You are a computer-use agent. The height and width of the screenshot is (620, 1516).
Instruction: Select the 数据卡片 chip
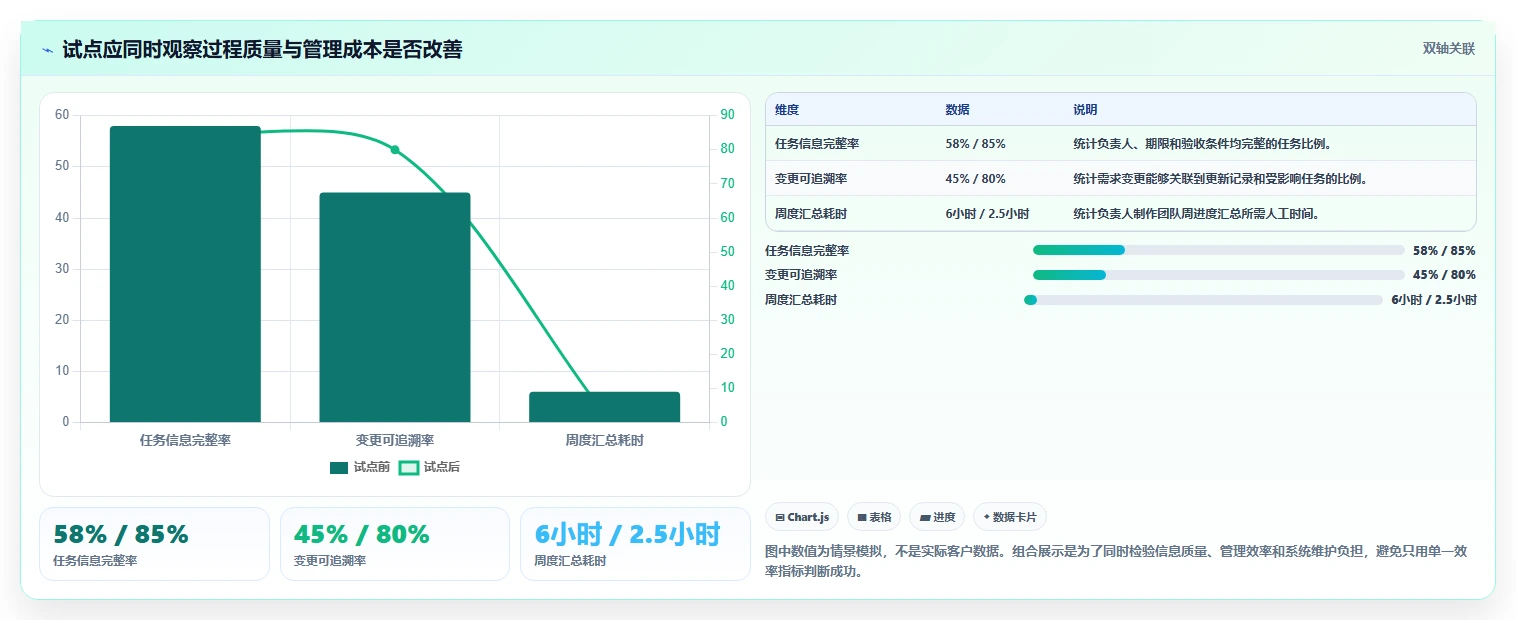(x=1010, y=517)
